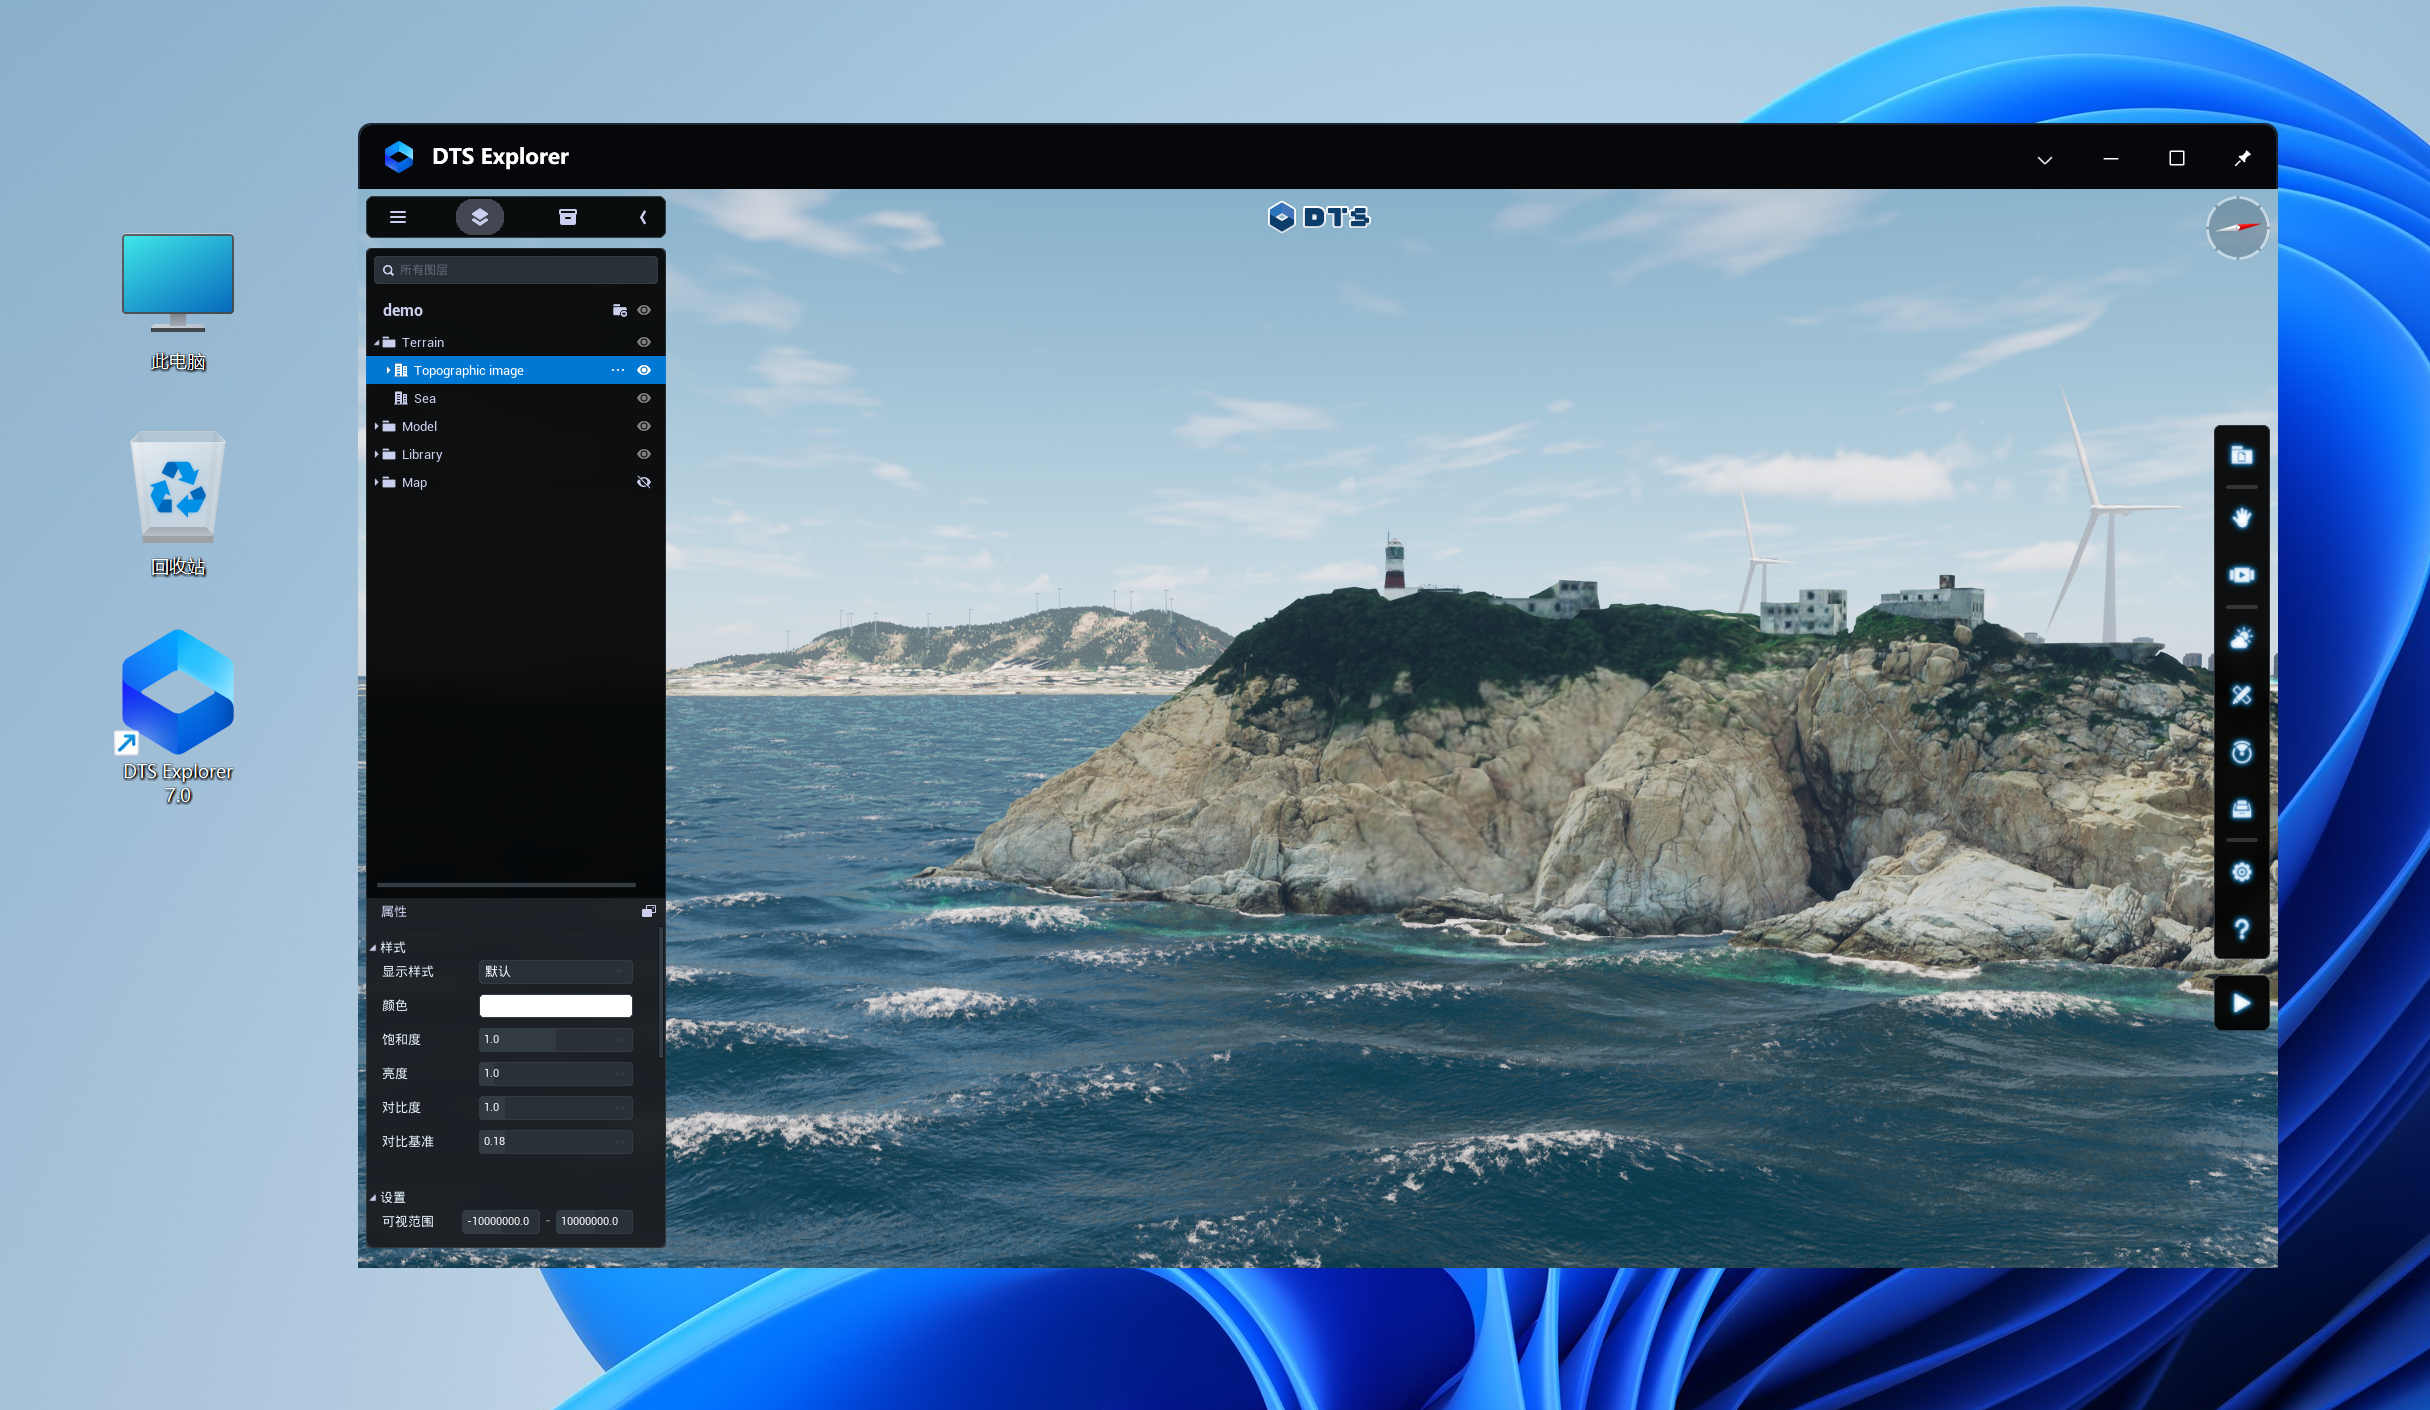2430x1410 pixels.
Task: Click the demo project title
Action: pyautogui.click(x=403, y=310)
